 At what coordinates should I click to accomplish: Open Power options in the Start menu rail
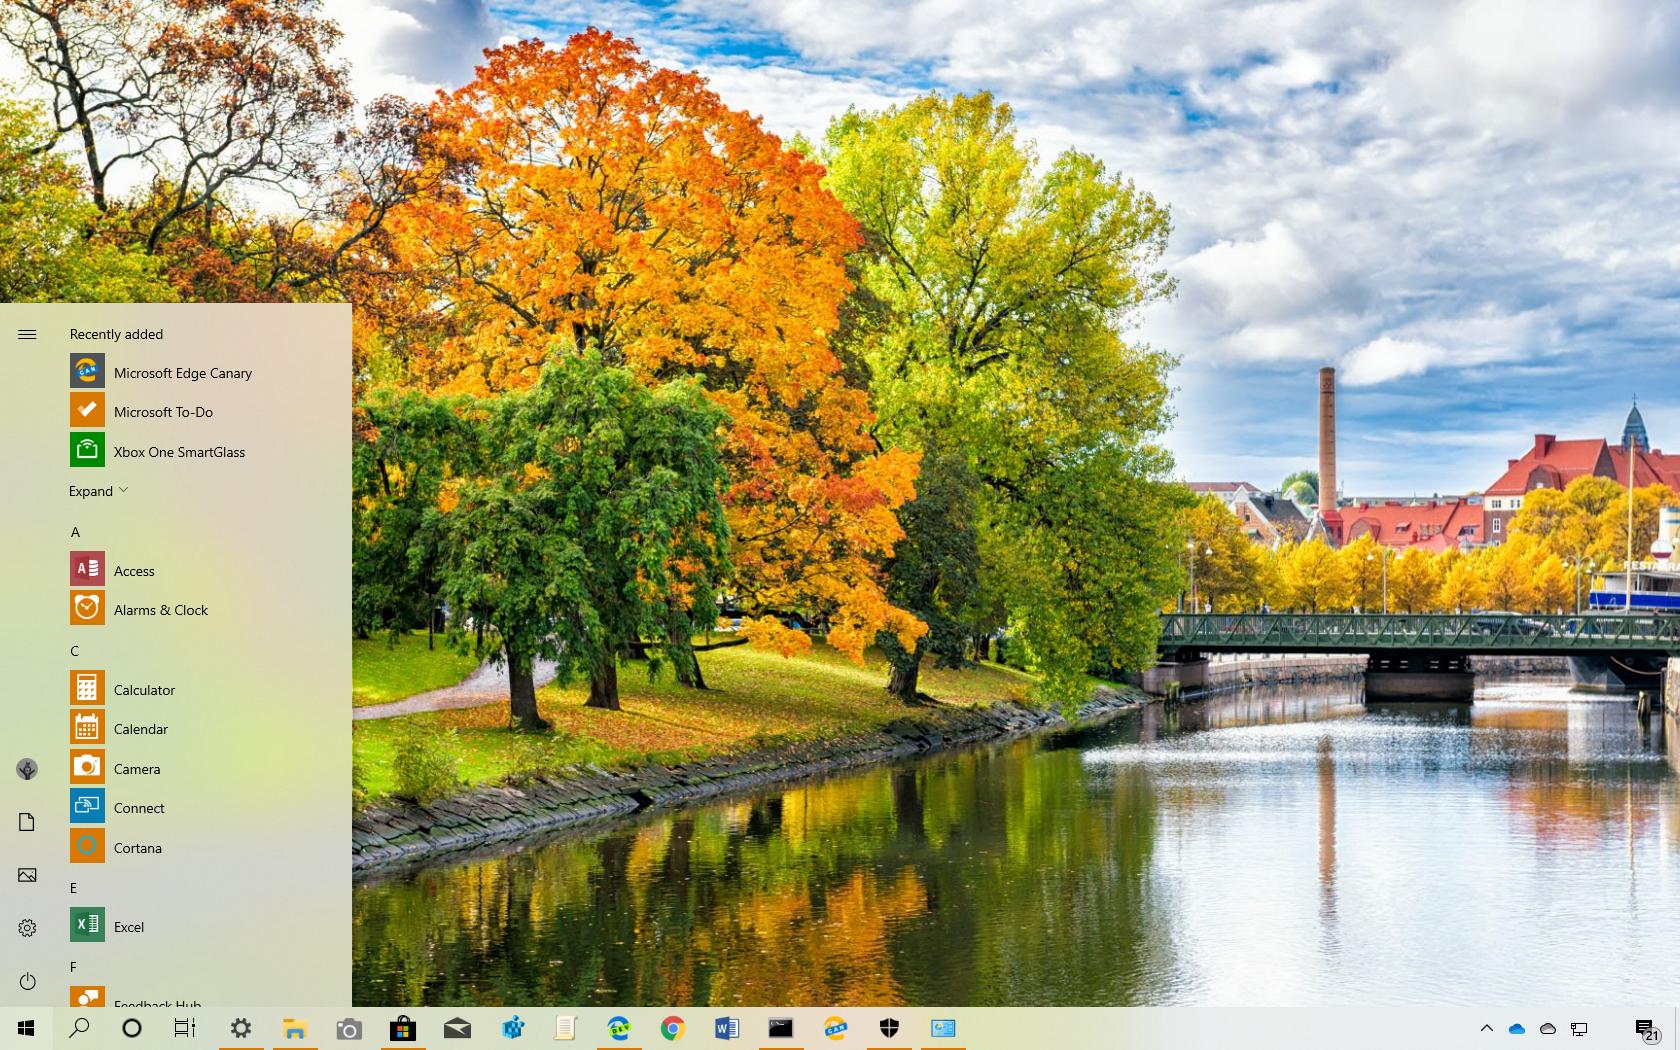pyautogui.click(x=27, y=982)
